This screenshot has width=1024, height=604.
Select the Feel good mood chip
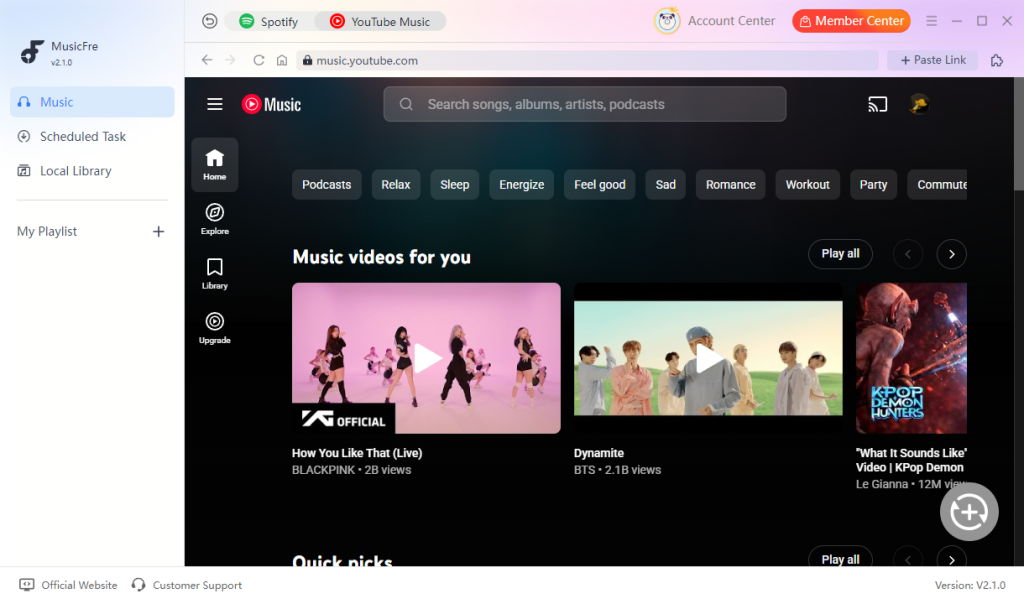(x=600, y=185)
